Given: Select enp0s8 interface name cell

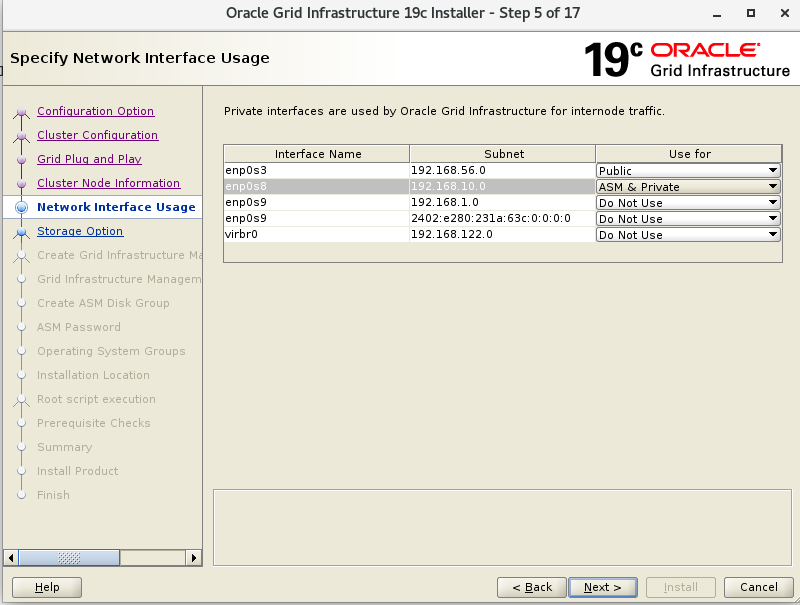Looking at the screenshot, I should pyautogui.click(x=316, y=186).
